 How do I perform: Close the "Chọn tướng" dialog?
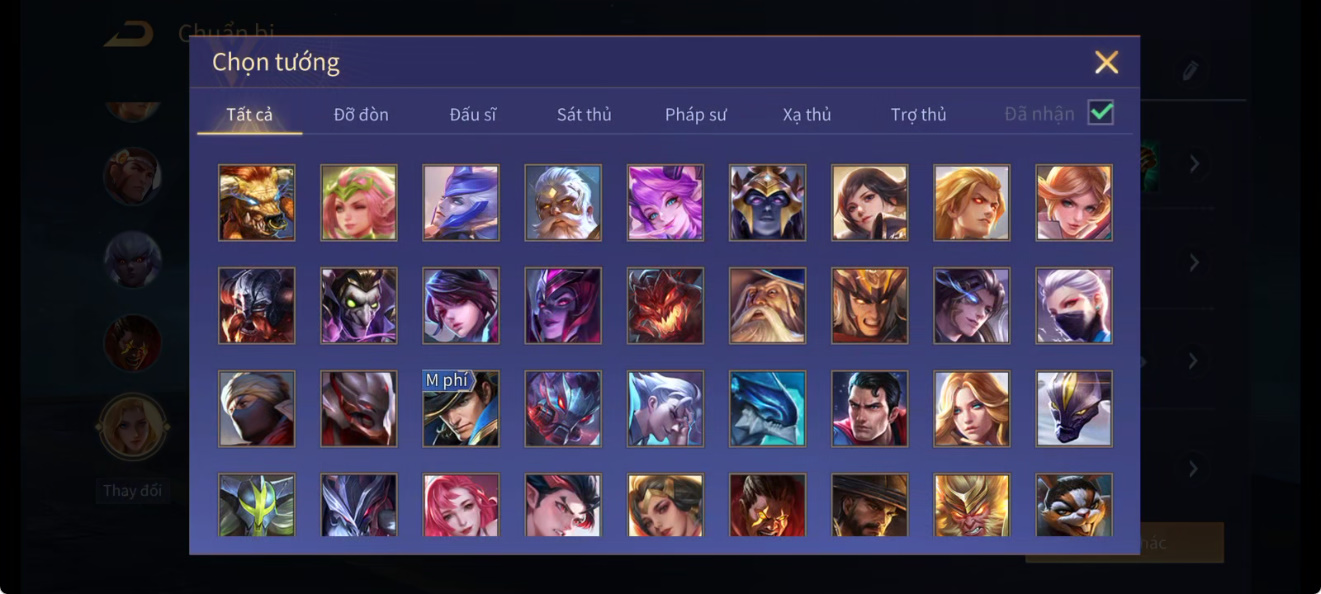click(1106, 62)
